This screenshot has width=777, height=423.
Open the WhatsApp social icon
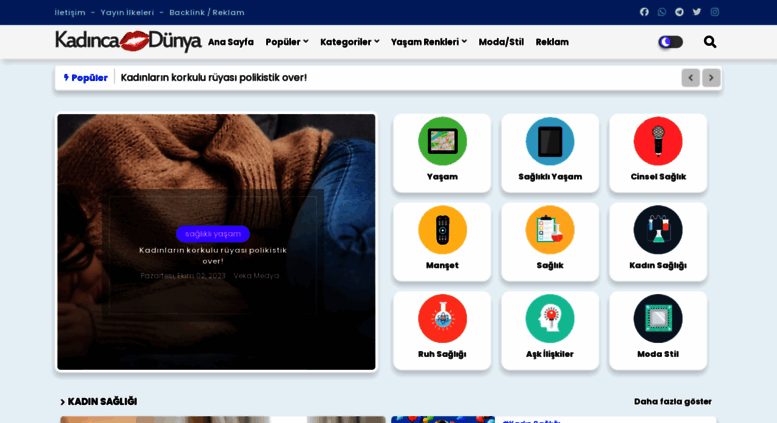[662, 12]
